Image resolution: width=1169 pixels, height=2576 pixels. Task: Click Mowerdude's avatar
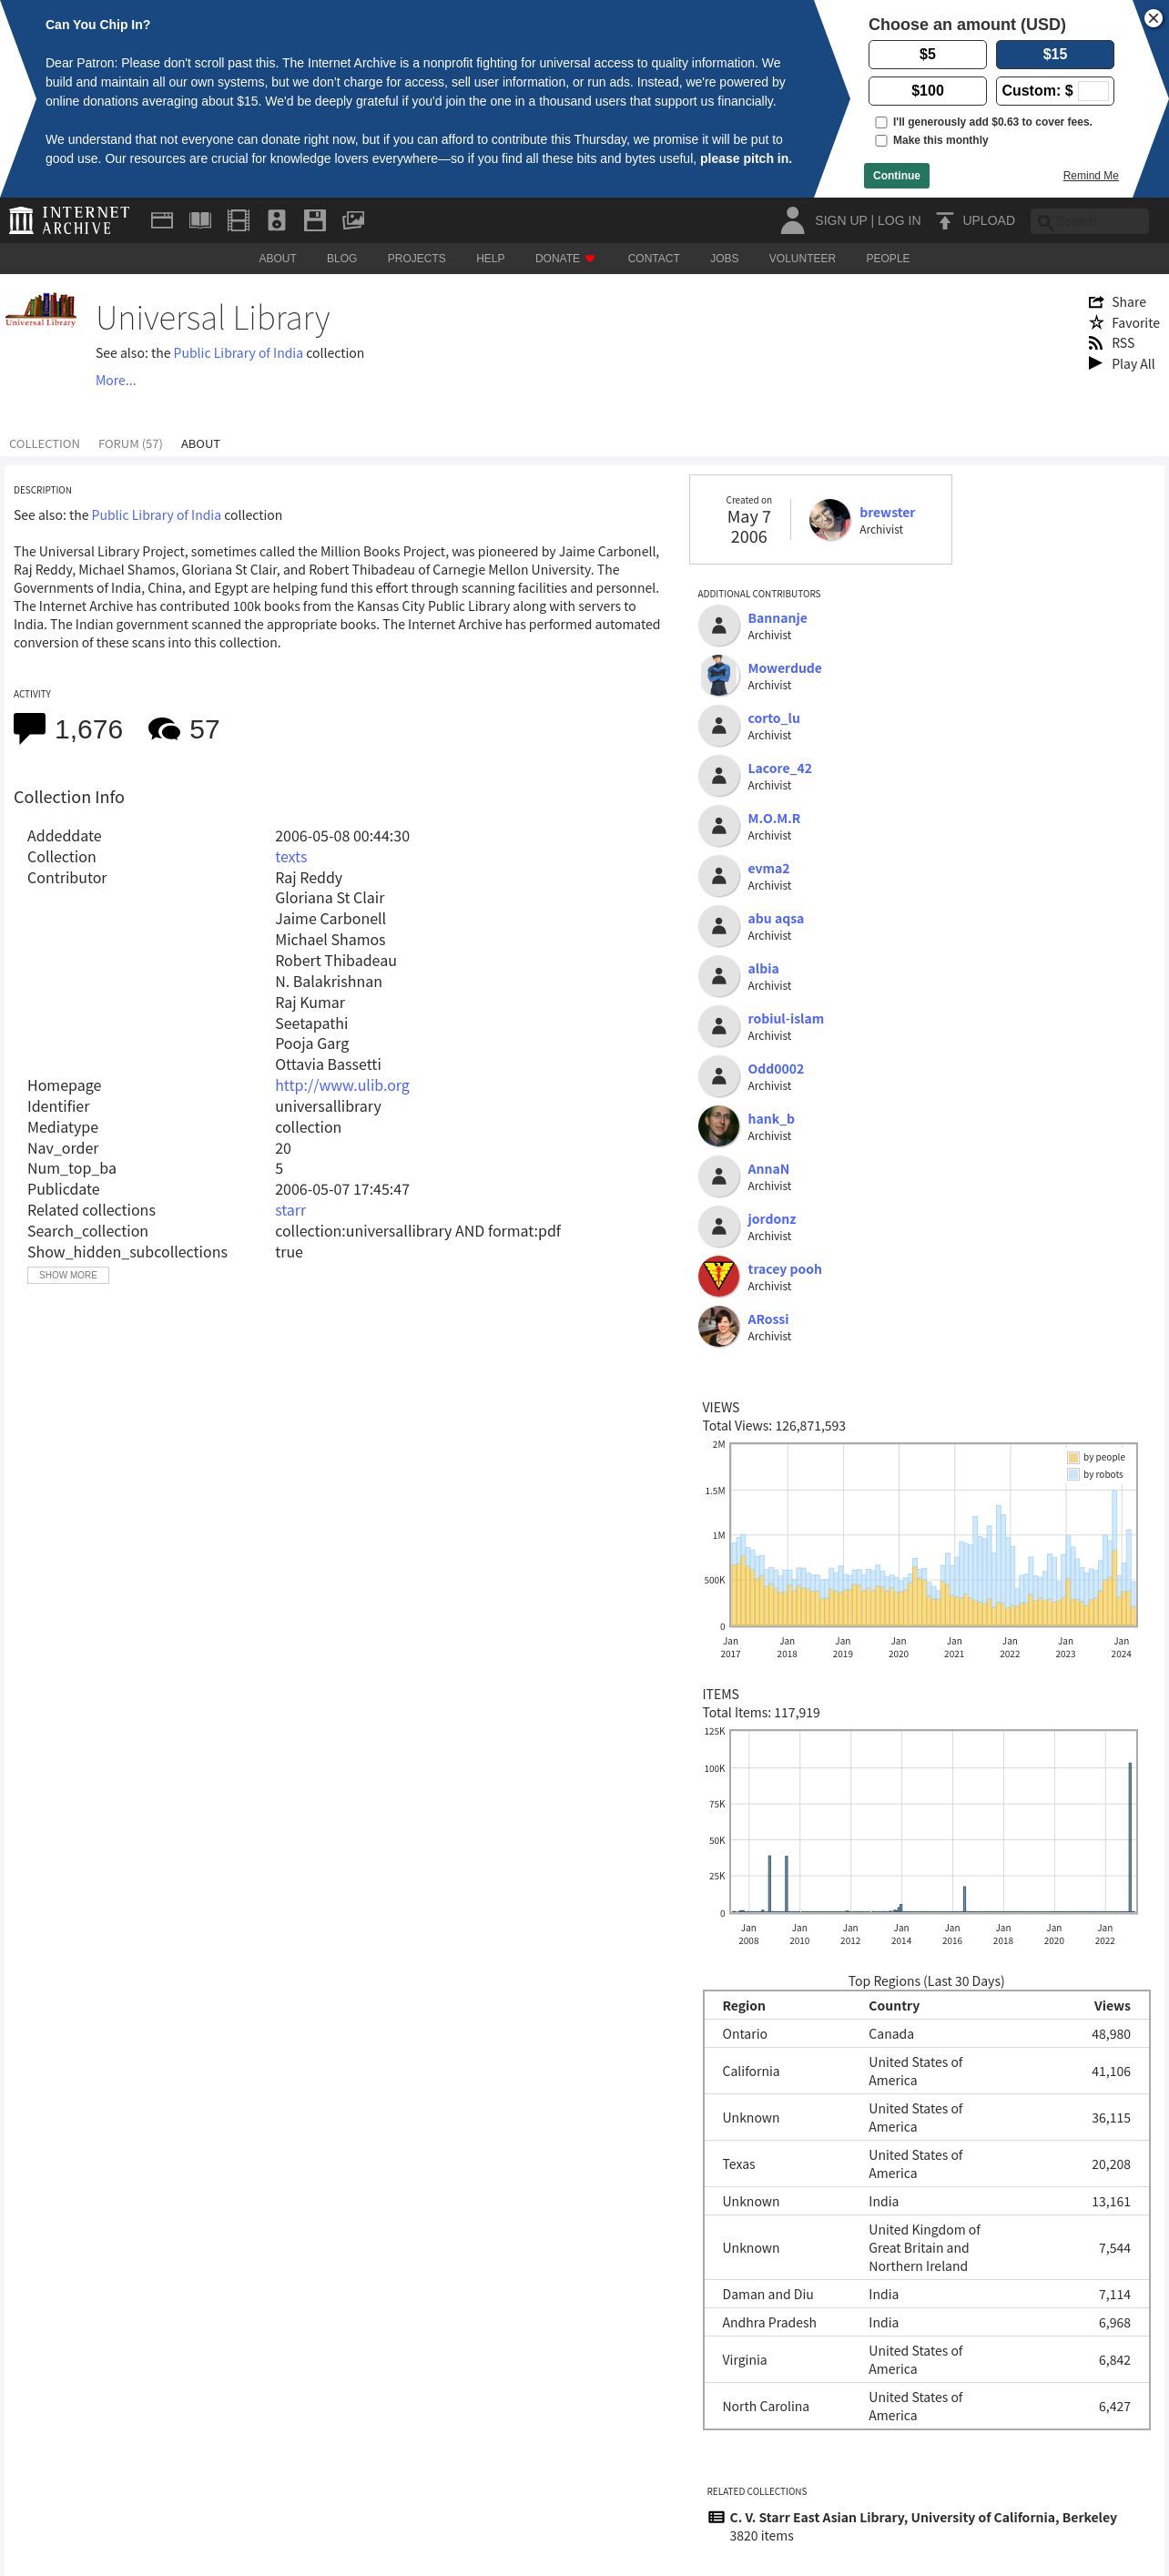point(718,675)
